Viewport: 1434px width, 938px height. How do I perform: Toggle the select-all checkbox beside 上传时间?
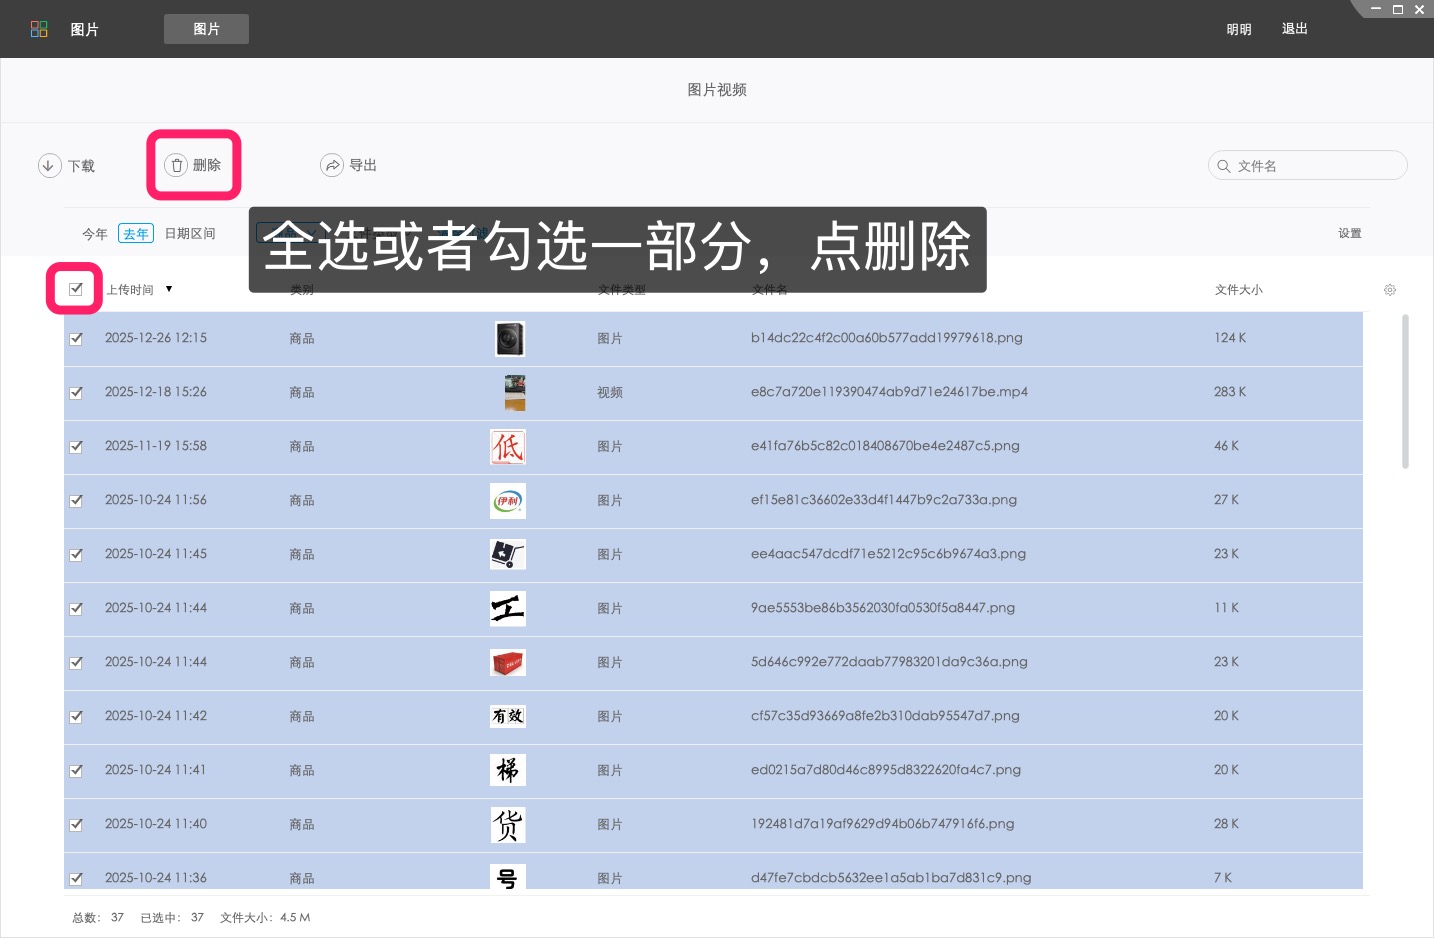tap(75, 289)
